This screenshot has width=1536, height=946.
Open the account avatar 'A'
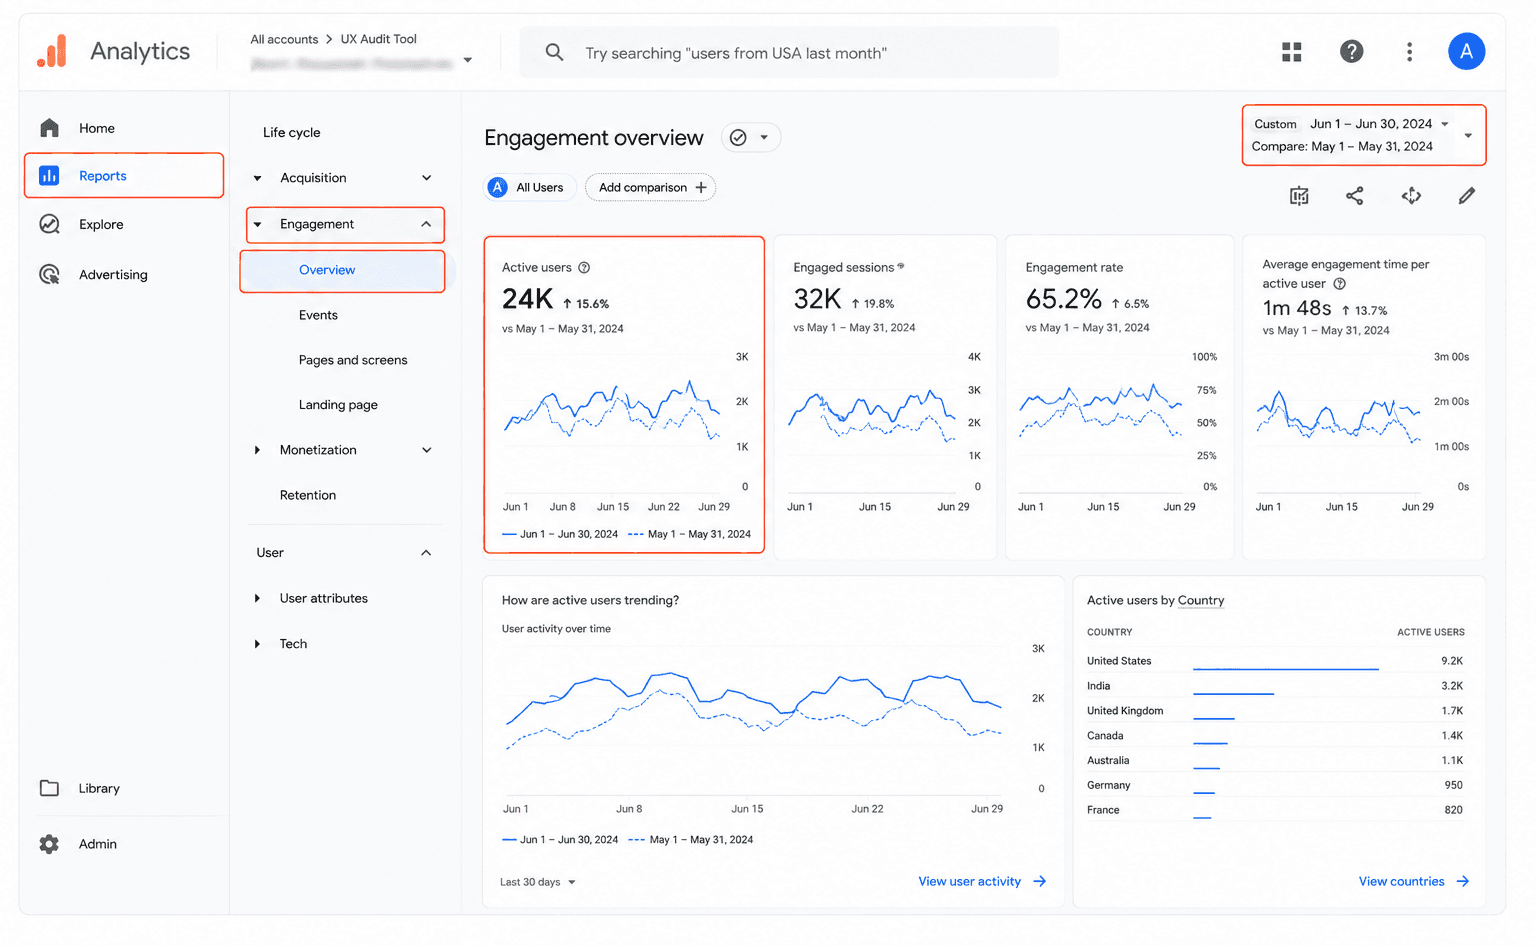[1466, 52]
